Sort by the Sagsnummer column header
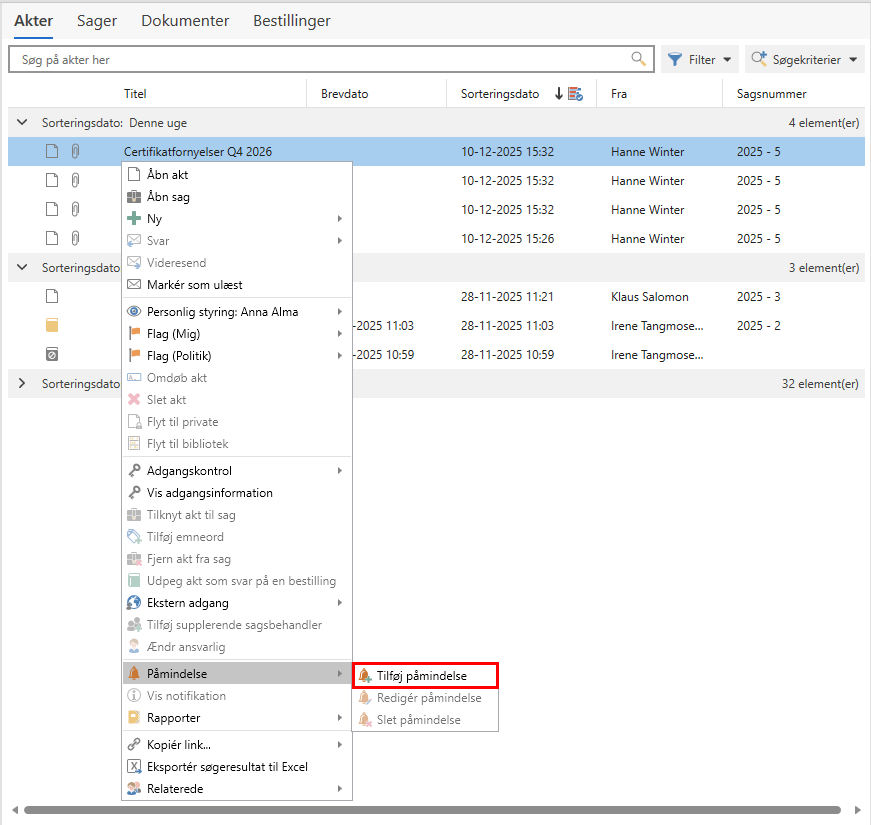The width and height of the screenshot is (871, 825). click(772, 94)
